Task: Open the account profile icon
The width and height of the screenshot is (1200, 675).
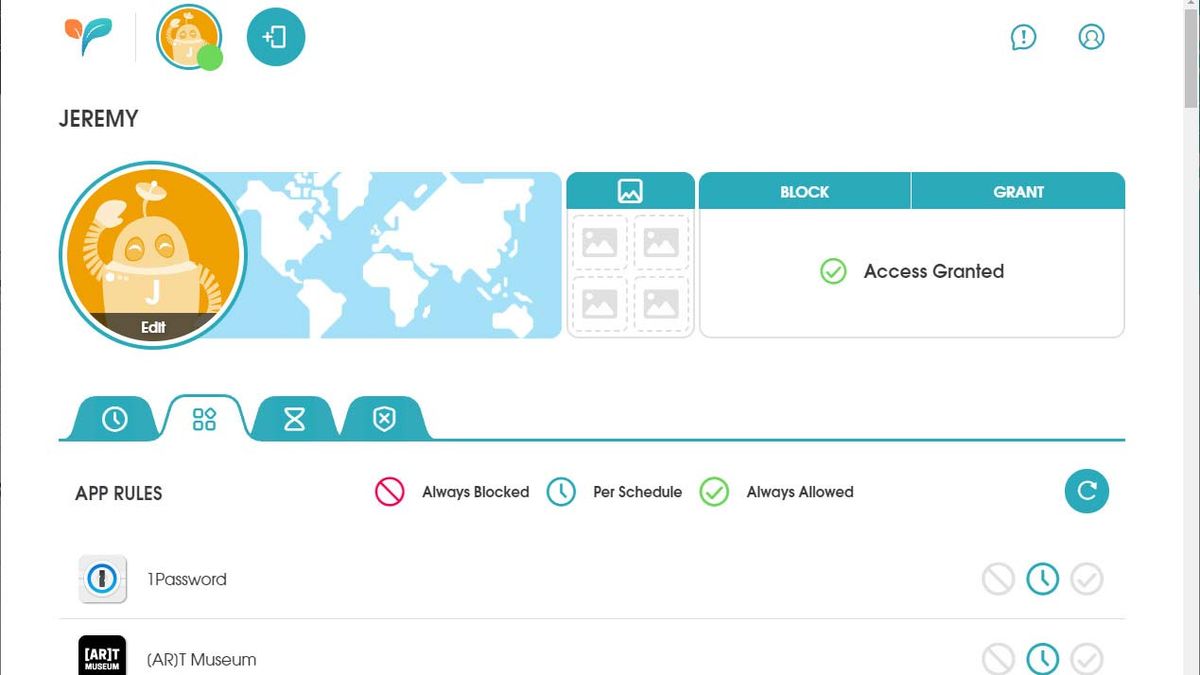Action: [1091, 37]
